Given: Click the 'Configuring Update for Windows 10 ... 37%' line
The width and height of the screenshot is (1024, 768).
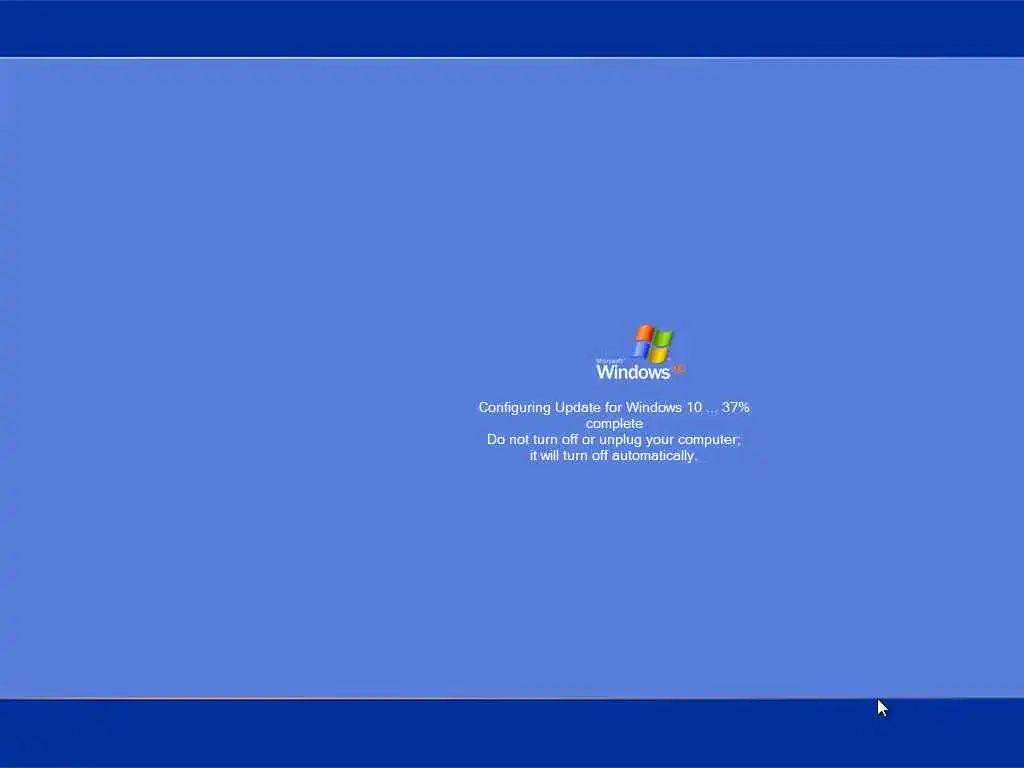Looking at the screenshot, I should tap(614, 408).
